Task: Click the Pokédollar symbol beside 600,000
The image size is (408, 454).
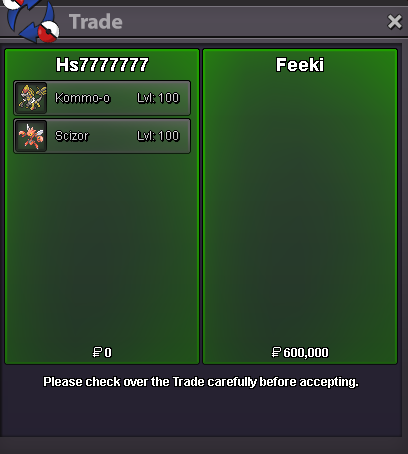Action: (x=276, y=352)
